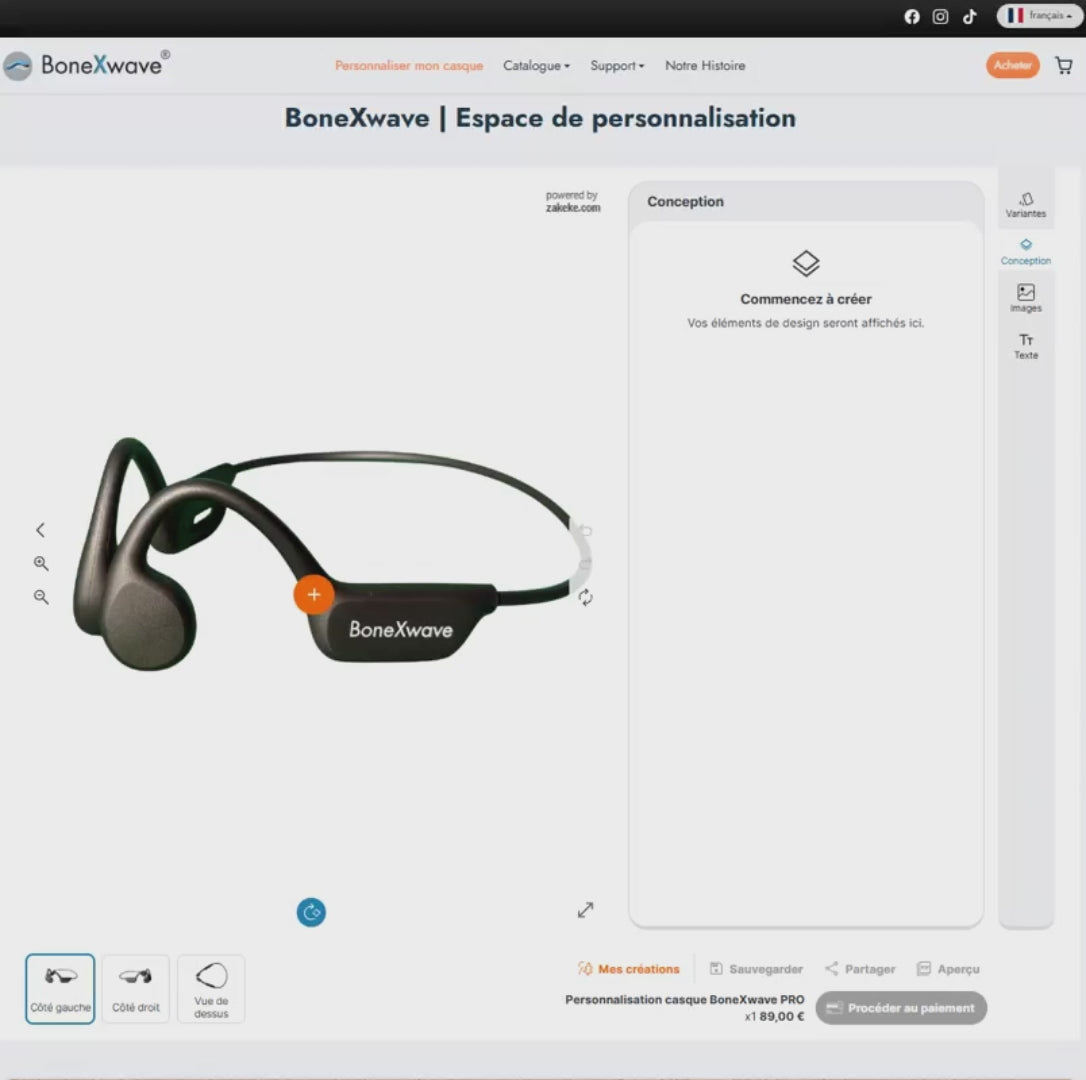Open the Texte tool tab
Screen dimensions: 1086x1080
(1026, 346)
